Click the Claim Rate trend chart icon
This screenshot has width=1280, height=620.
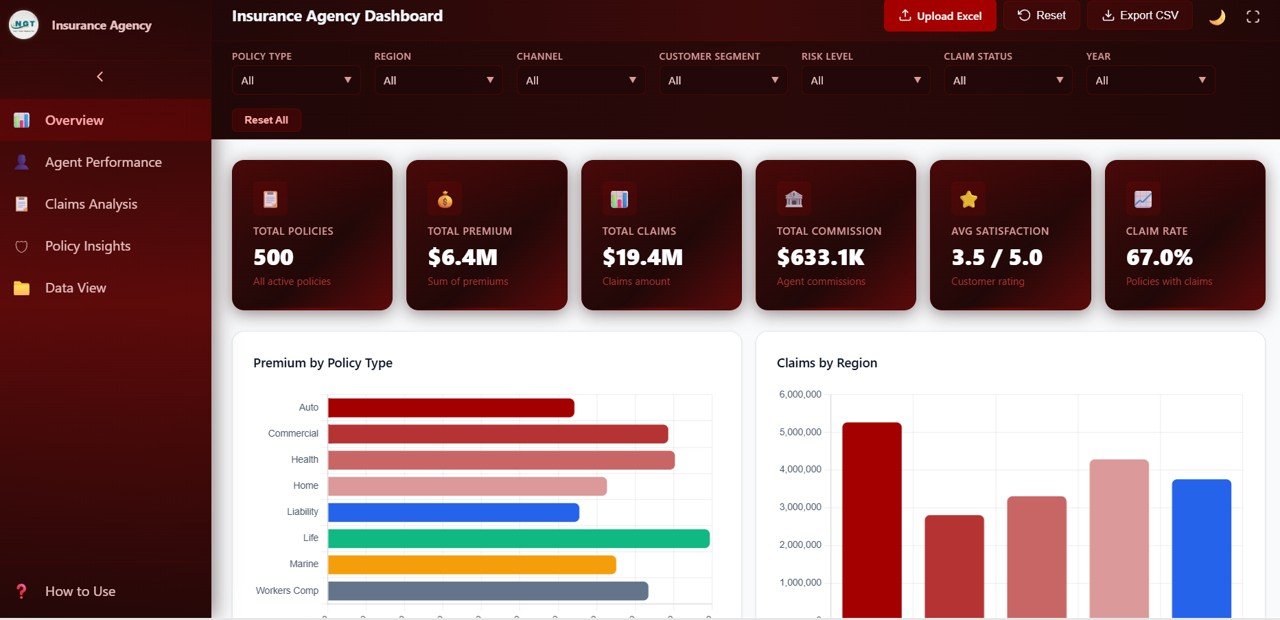pyautogui.click(x=1143, y=199)
